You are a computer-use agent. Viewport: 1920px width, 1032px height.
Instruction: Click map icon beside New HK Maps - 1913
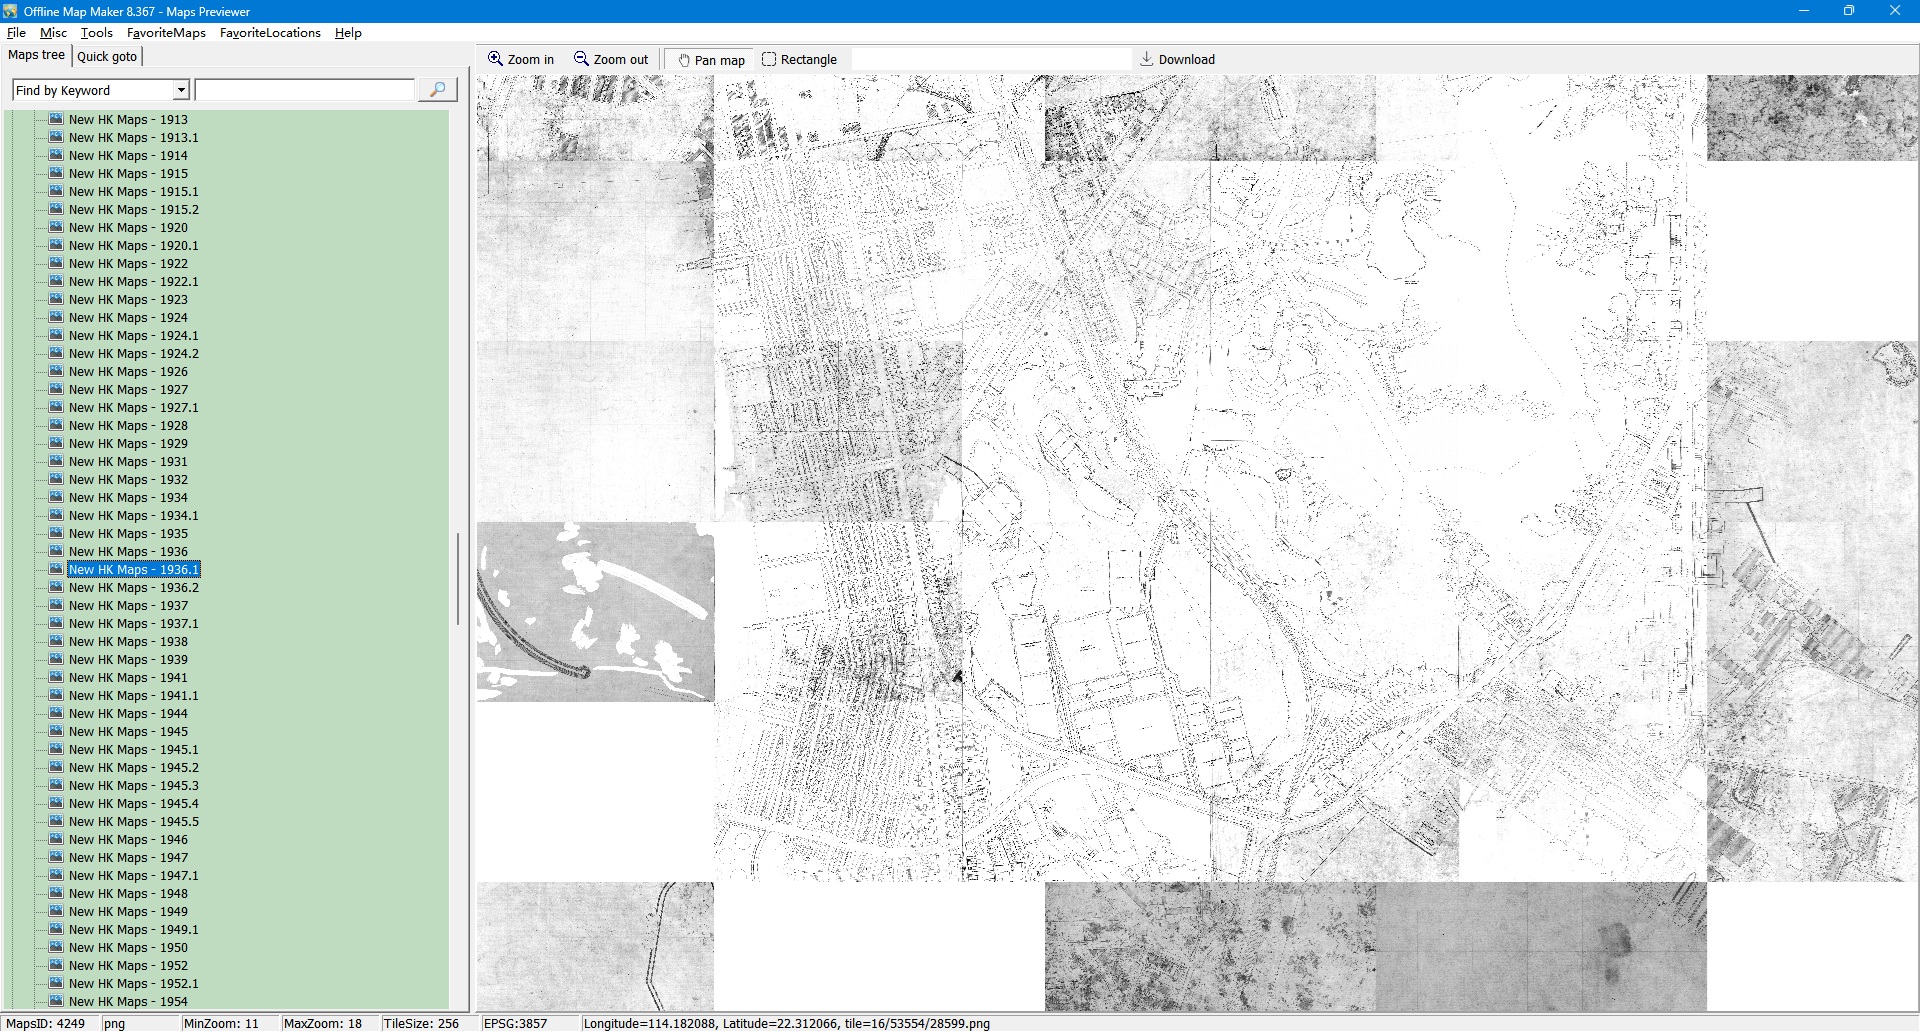pyautogui.click(x=57, y=119)
